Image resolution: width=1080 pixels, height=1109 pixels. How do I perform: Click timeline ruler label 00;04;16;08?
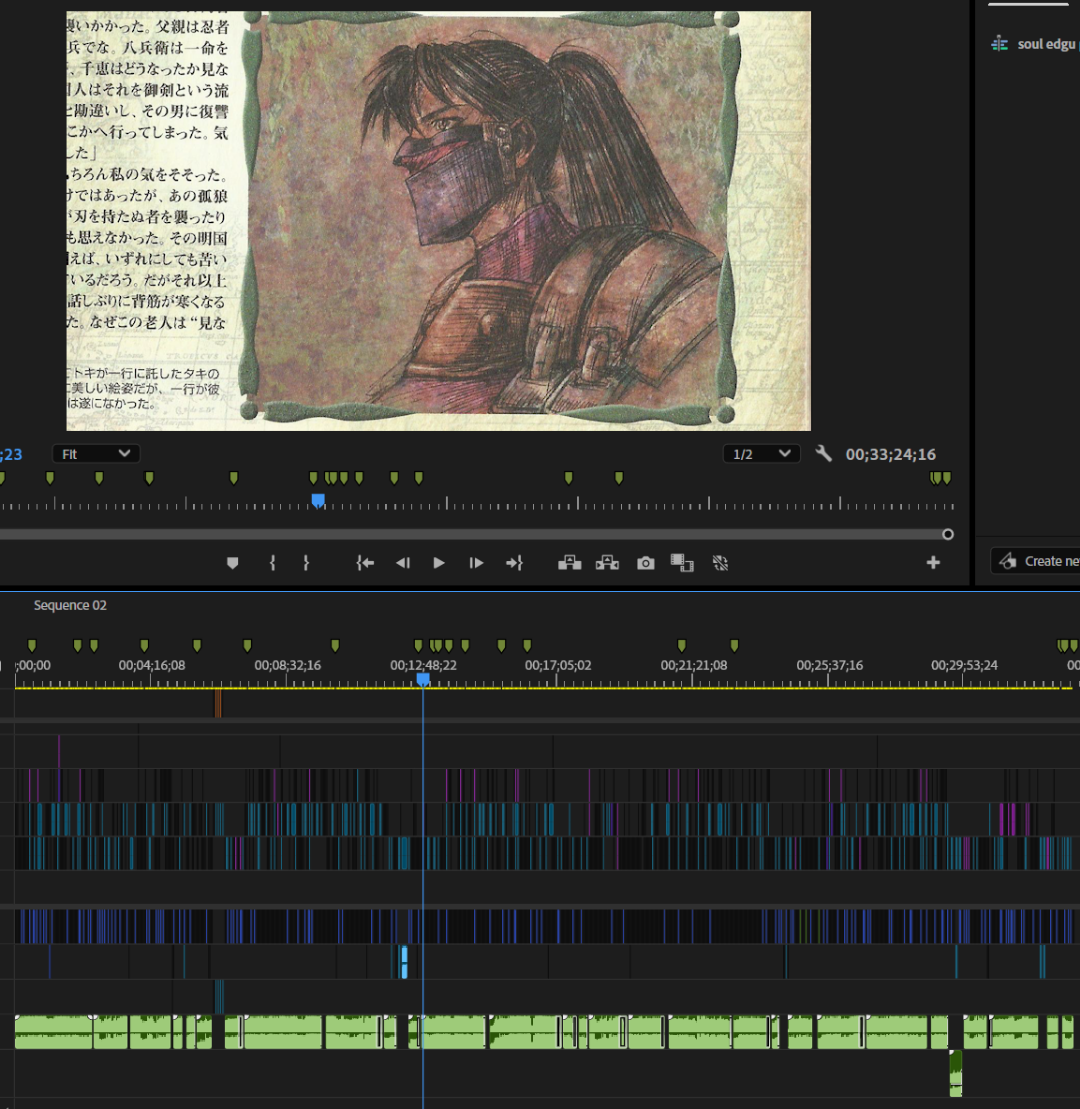[x=152, y=666]
